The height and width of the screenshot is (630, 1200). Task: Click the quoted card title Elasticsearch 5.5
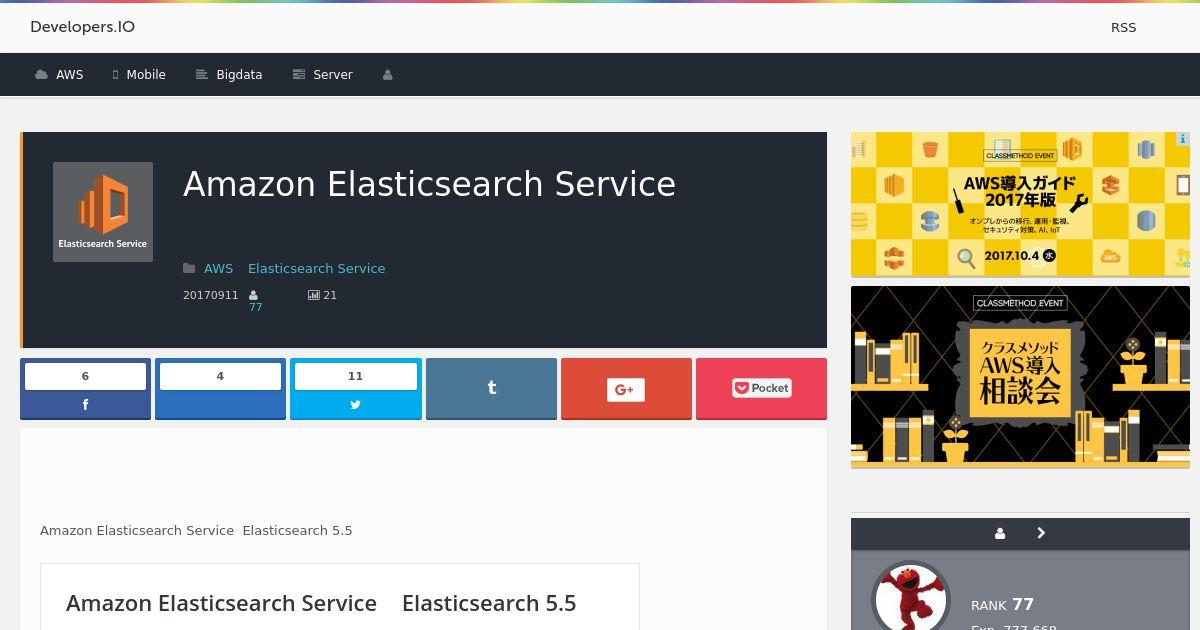click(489, 603)
